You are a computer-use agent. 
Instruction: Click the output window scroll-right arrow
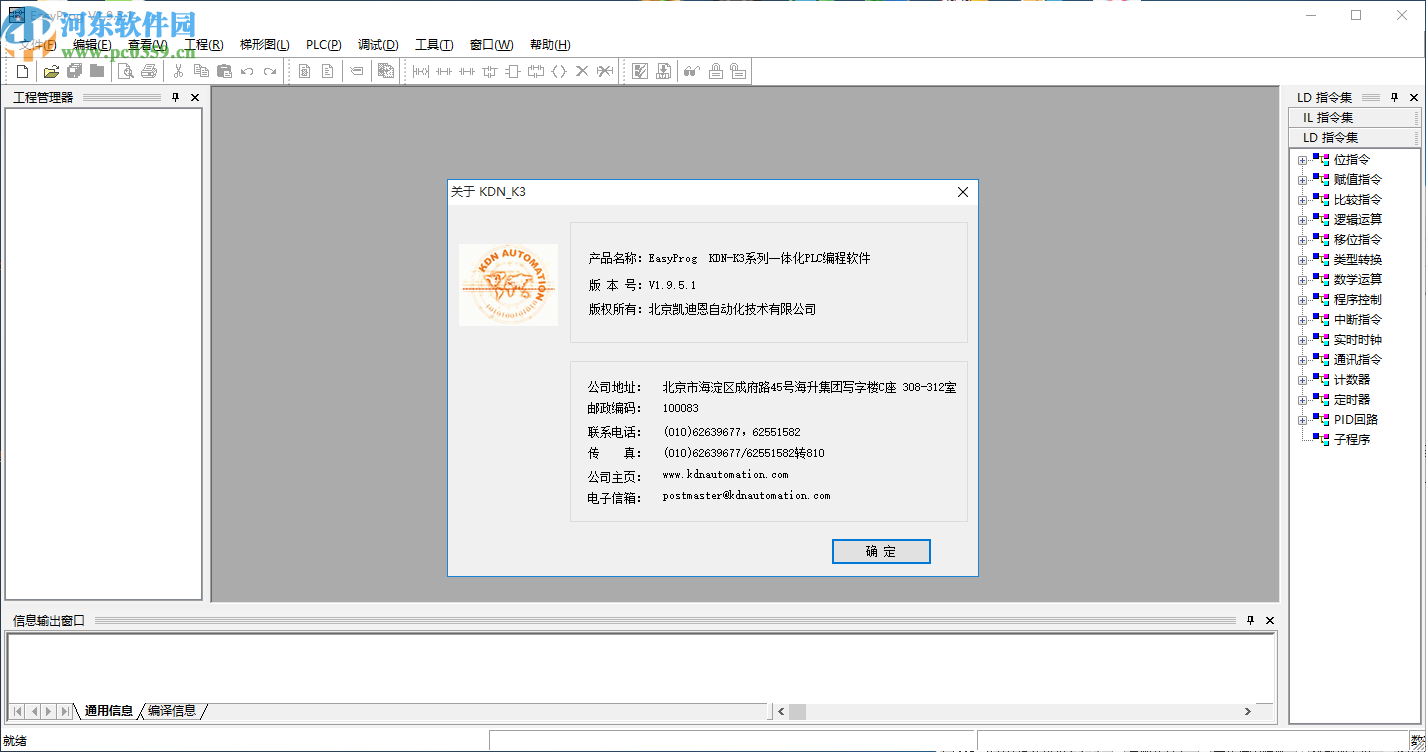pyautogui.click(x=1248, y=711)
